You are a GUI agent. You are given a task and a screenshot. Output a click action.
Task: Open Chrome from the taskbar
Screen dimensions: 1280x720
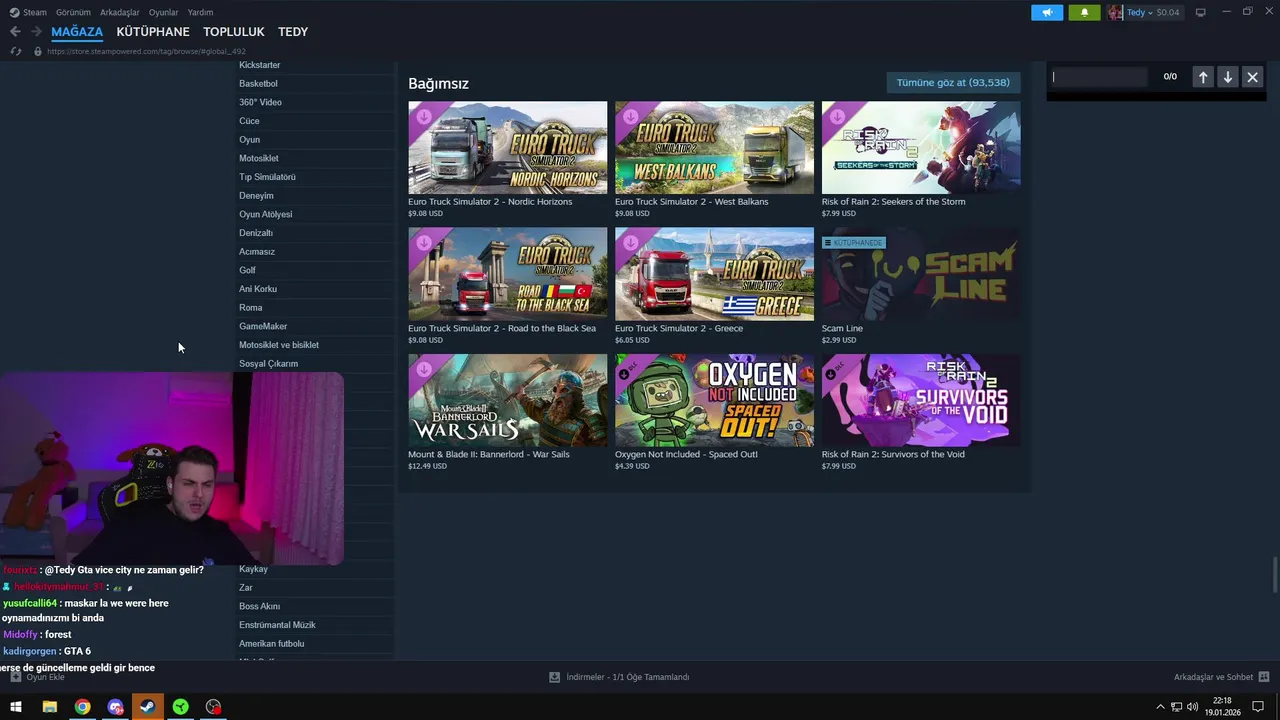[x=82, y=707]
